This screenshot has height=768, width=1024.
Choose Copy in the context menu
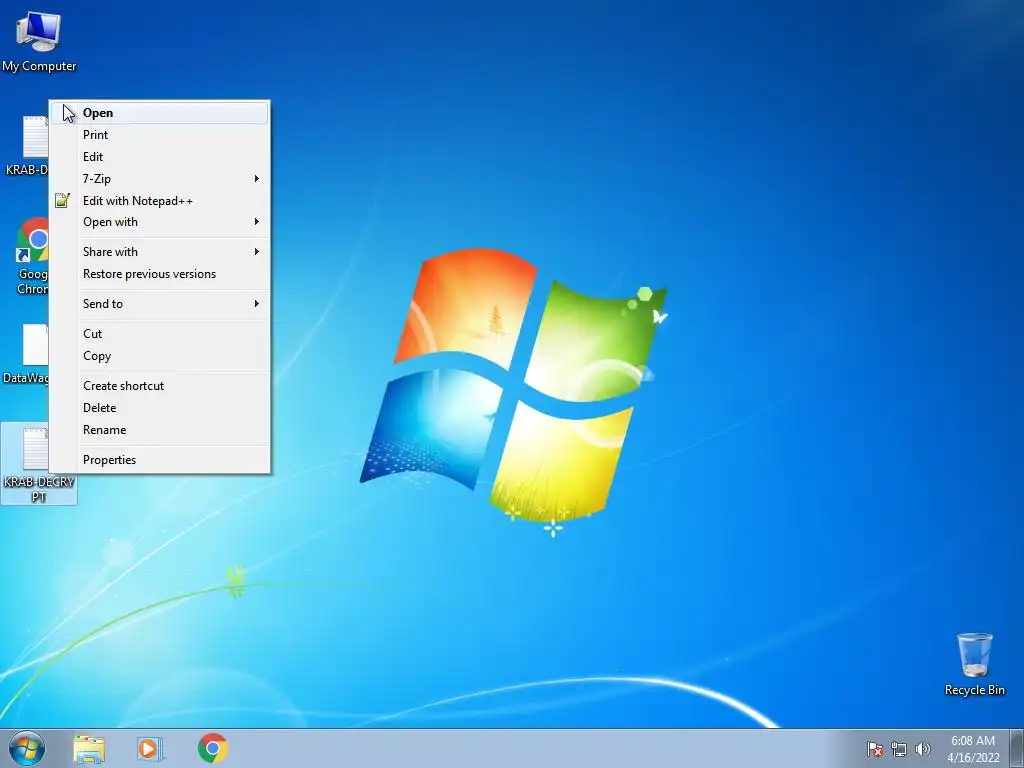[159, 356]
